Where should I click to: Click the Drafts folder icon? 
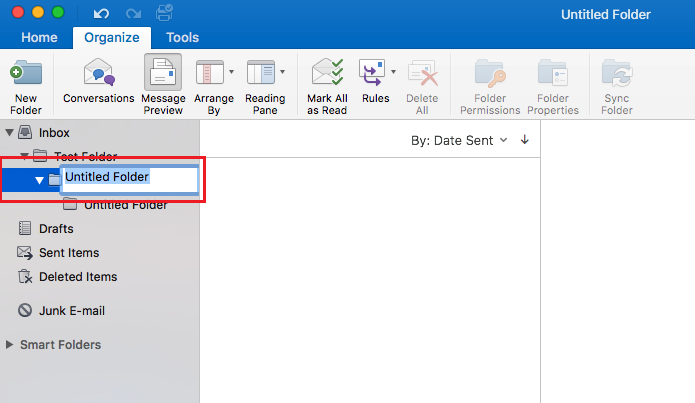coord(25,228)
